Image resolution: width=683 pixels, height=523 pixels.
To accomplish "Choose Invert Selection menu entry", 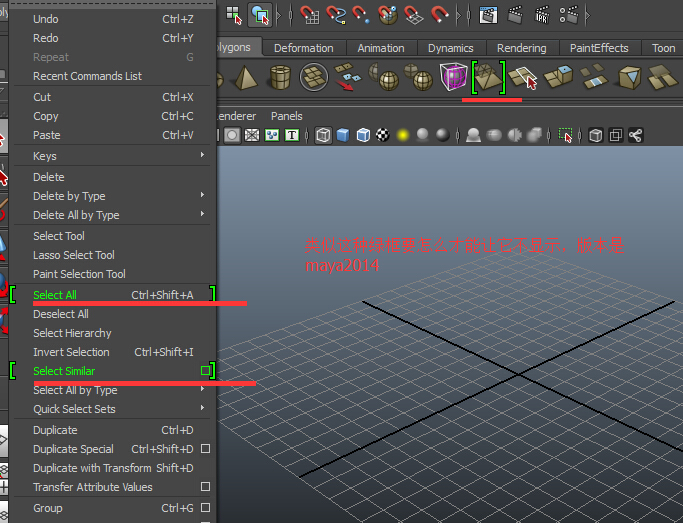I will pyautogui.click(x=113, y=352).
